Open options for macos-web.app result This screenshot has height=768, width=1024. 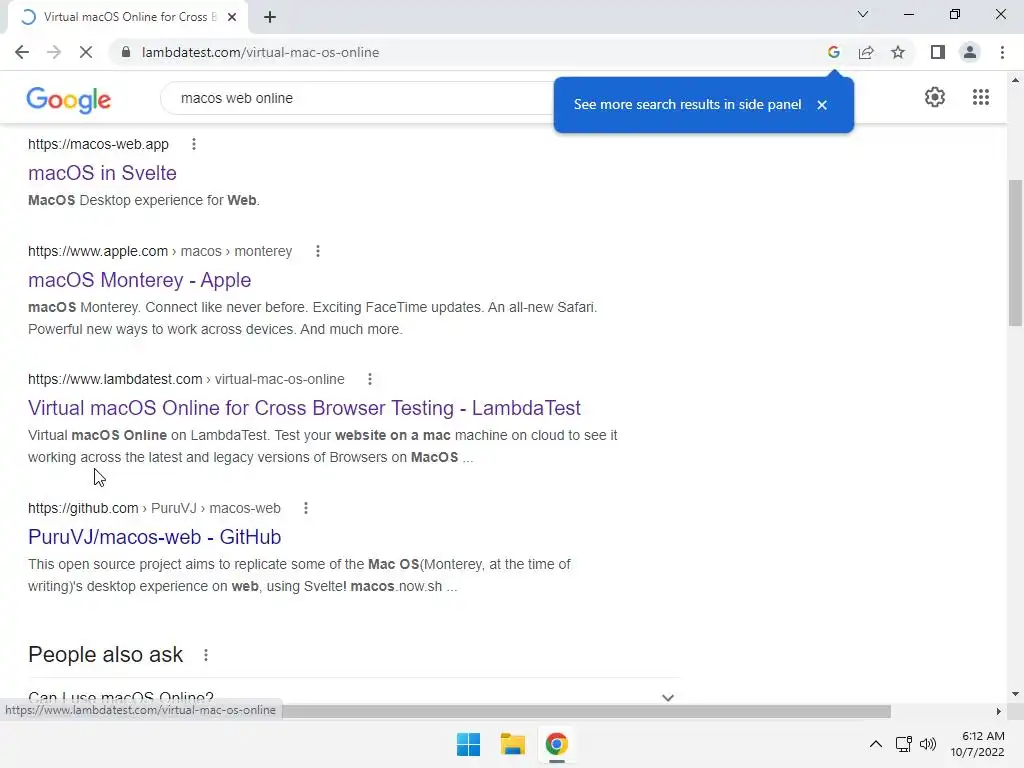tap(193, 144)
